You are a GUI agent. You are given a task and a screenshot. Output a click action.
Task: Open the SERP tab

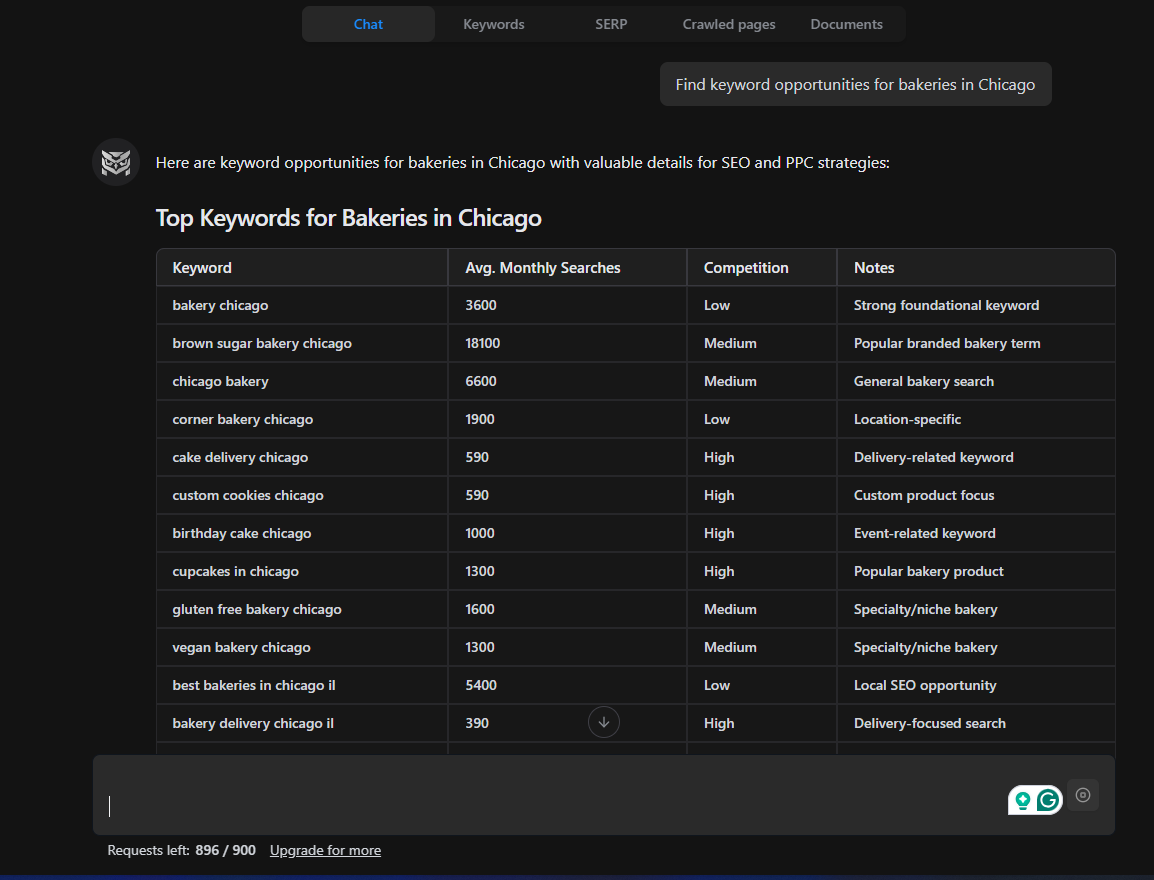tap(610, 24)
